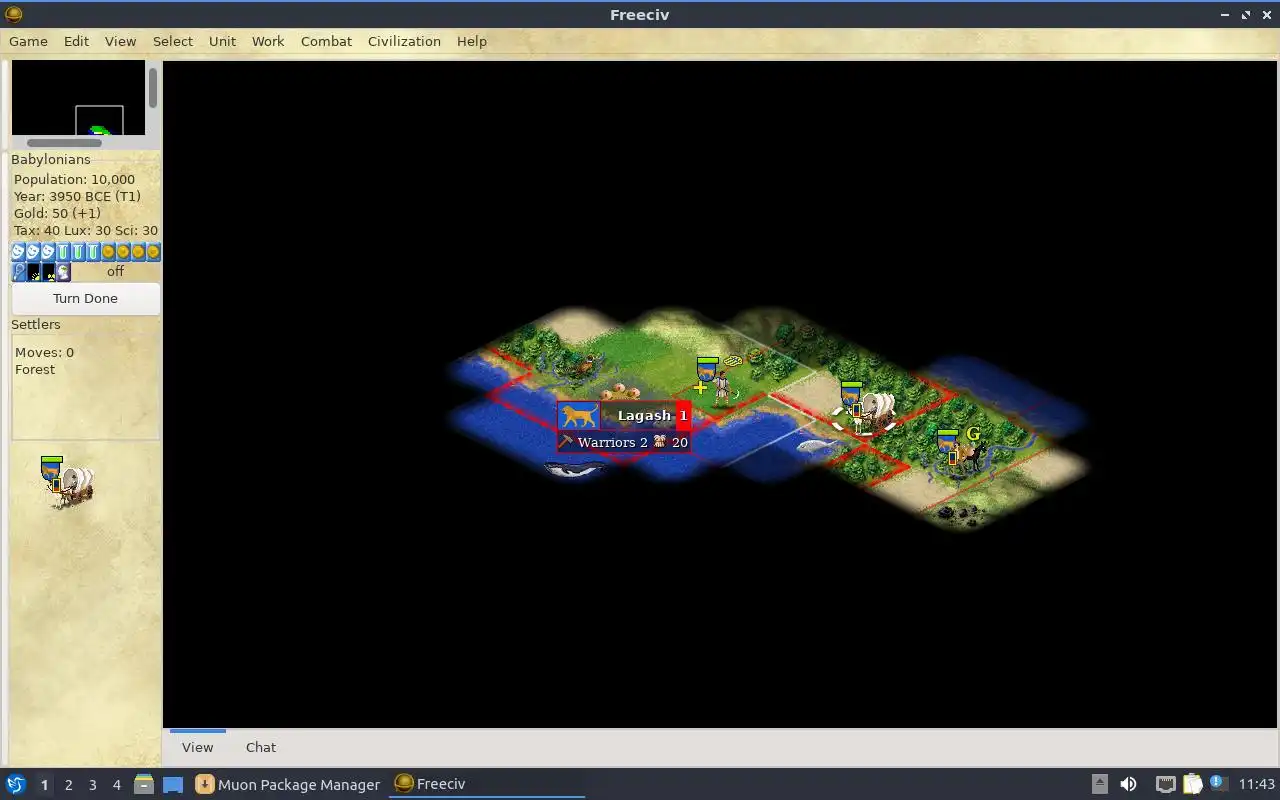Image resolution: width=1280 pixels, height=800 pixels.
Task: Switch to workspace 3
Action: pos(92,785)
